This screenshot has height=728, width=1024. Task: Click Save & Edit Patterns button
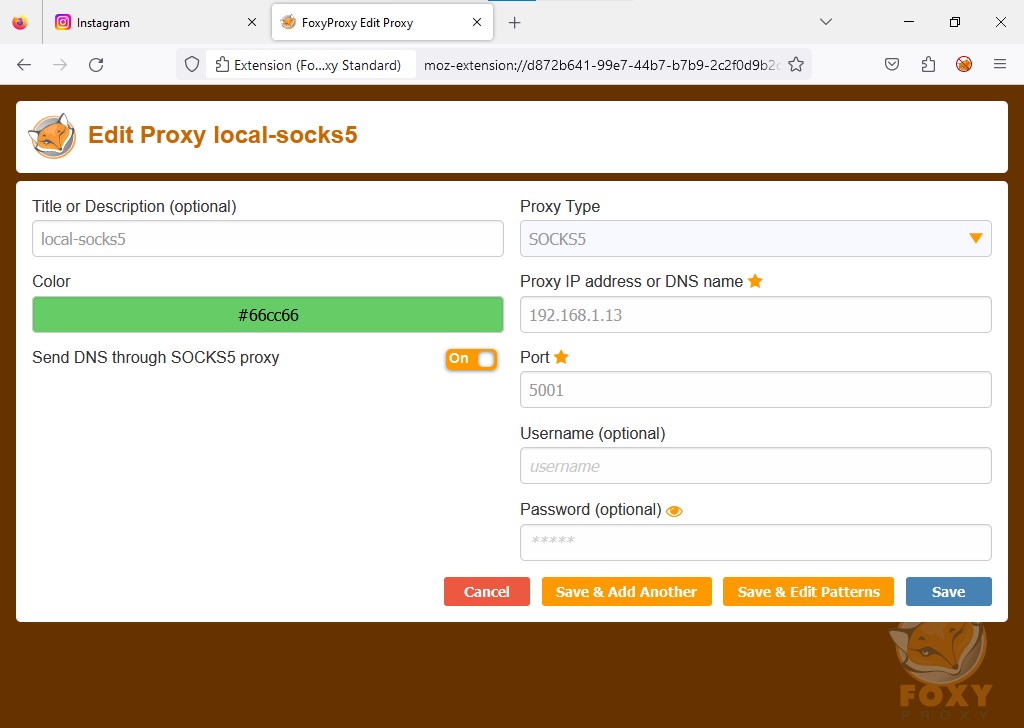pyautogui.click(x=808, y=592)
